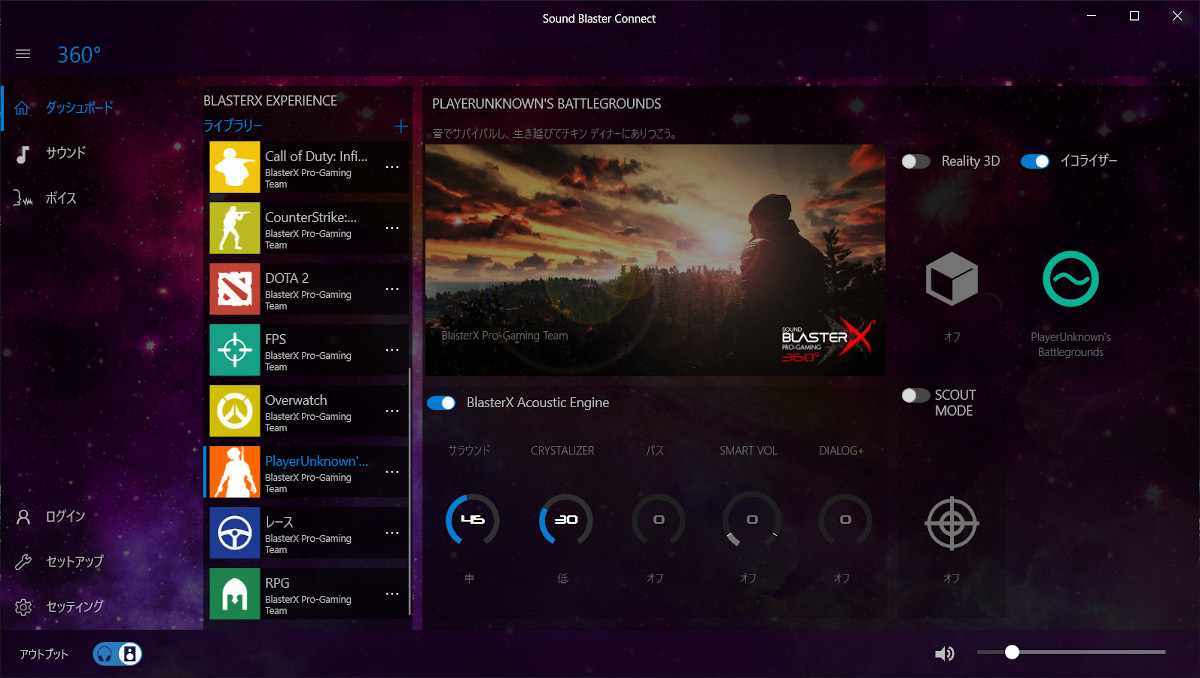The image size is (1200, 678).
Task: Click the BLASTERX EXPERIENCE heading
Action: point(270,100)
